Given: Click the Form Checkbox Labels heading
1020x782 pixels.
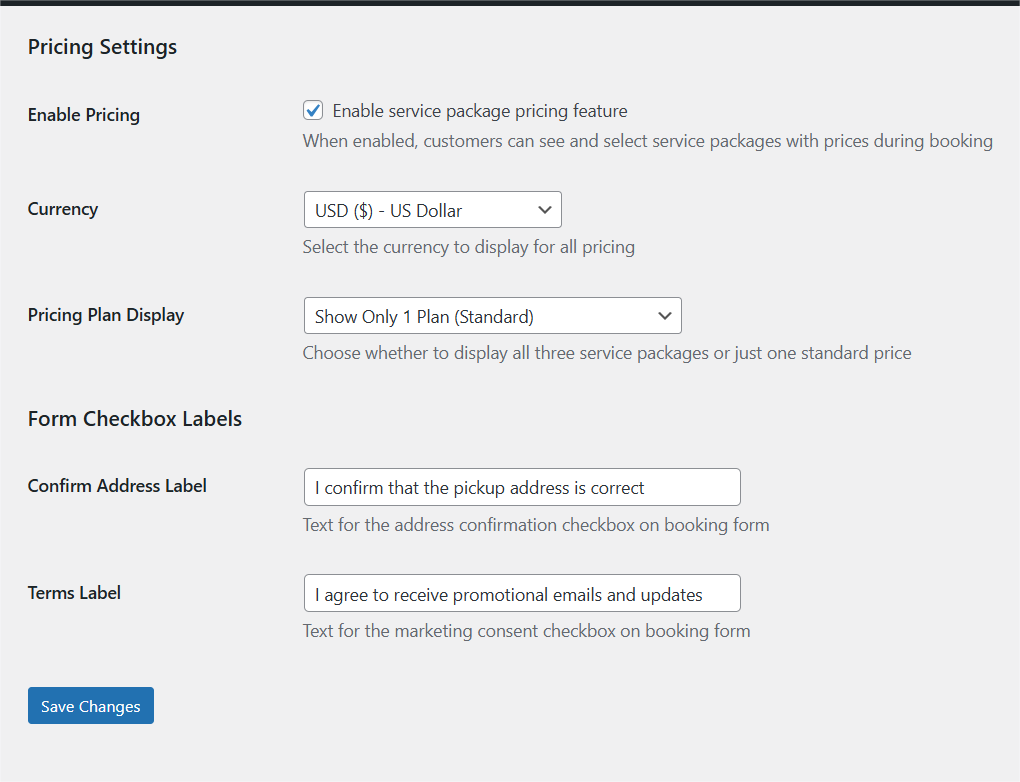Looking at the screenshot, I should coord(134,418).
